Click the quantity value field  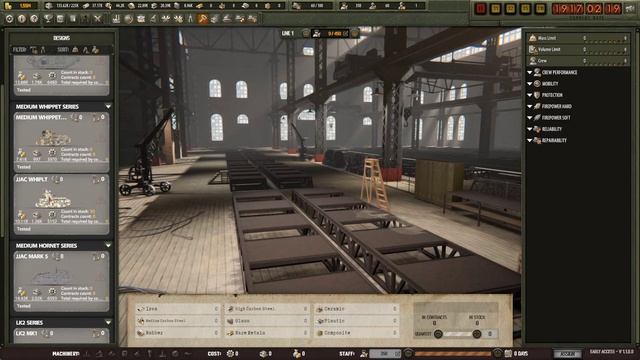[x=490, y=334]
